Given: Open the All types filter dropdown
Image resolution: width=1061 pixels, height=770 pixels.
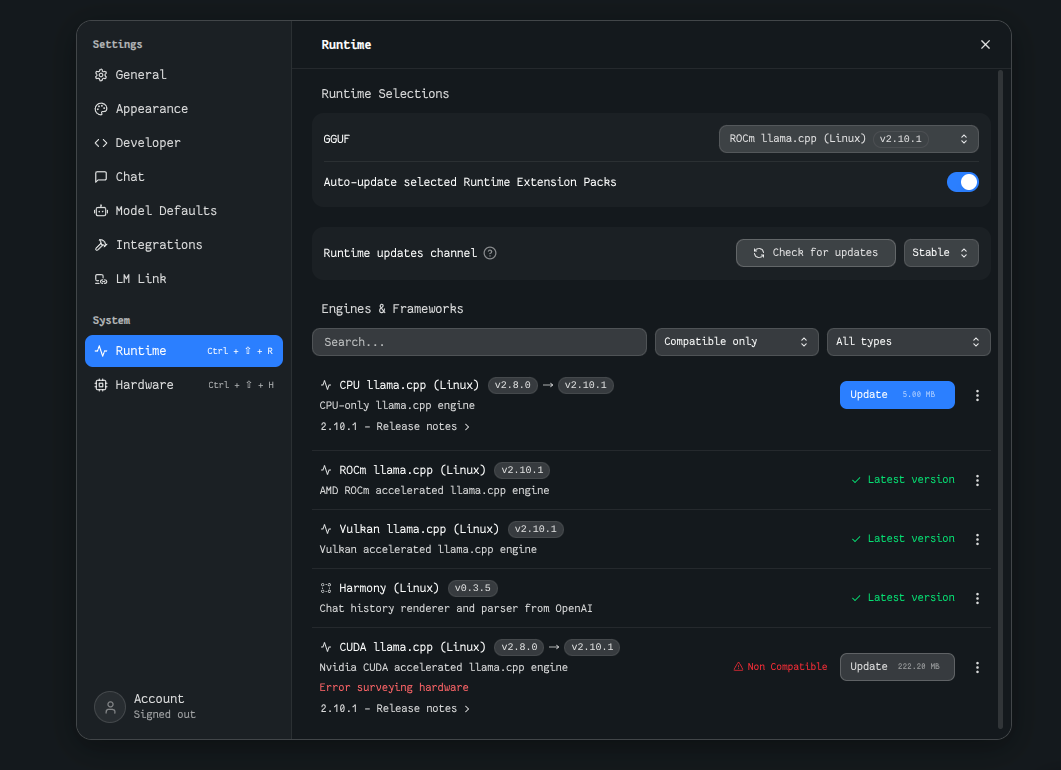Looking at the screenshot, I should click(x=908, y=342).
